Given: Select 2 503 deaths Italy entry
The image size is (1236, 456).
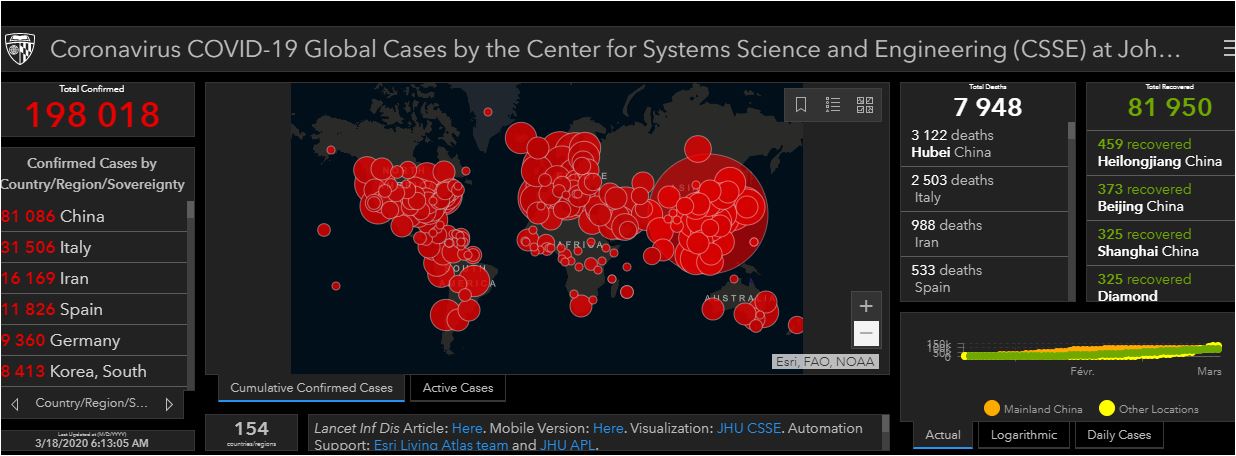Looking at the screenshot, I should point(985,189).
